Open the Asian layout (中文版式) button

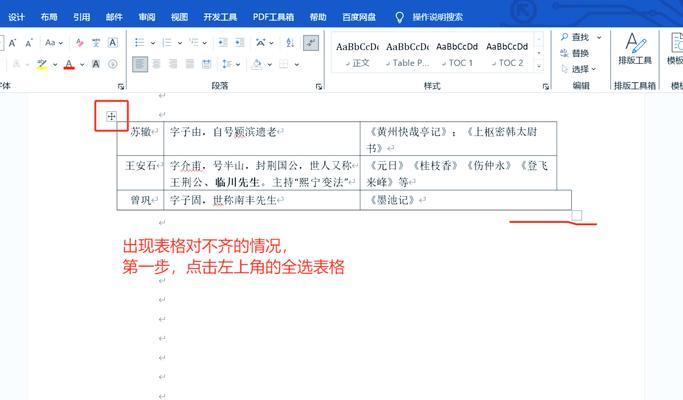(264, 43)
